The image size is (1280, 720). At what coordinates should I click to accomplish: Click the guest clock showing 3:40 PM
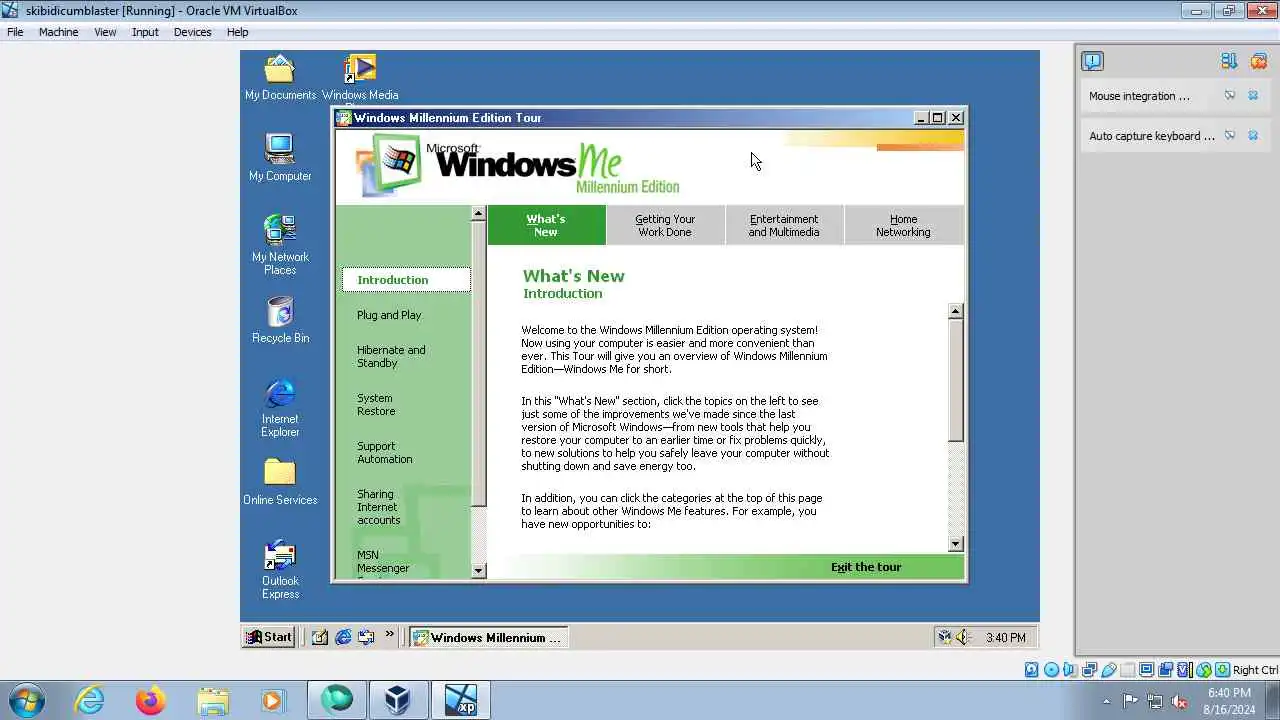point(1005,638)
